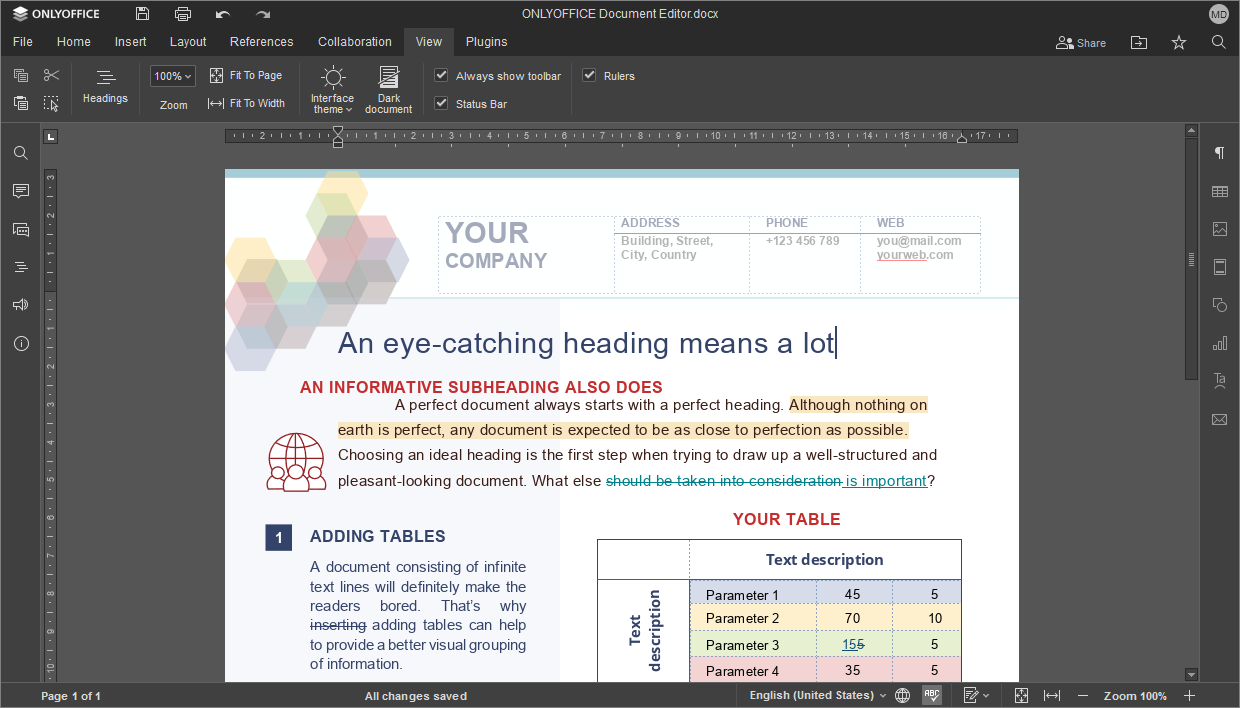Click the Save icon in title bar
Image resolution: width=1240 pixels, height=708 pixels.
tap(142, 14)
